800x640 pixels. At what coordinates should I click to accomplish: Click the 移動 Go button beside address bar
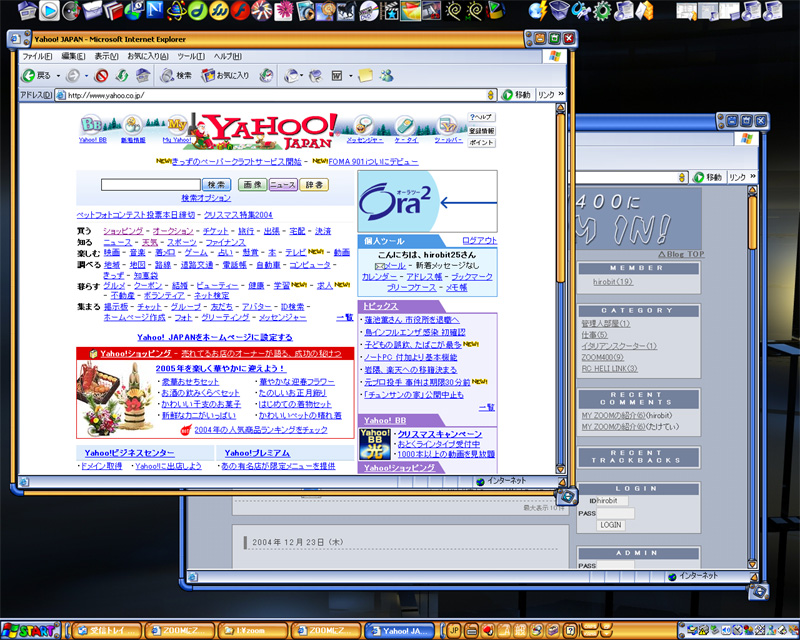click(x=516, y=95)
